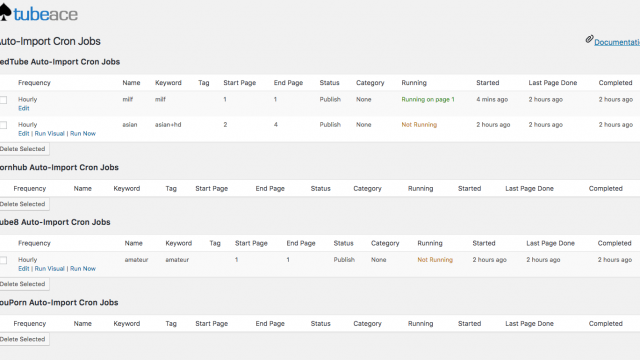640x360 pixels.
Task: Click the End Page value 4 in asian row
Action: click(276, 124)
